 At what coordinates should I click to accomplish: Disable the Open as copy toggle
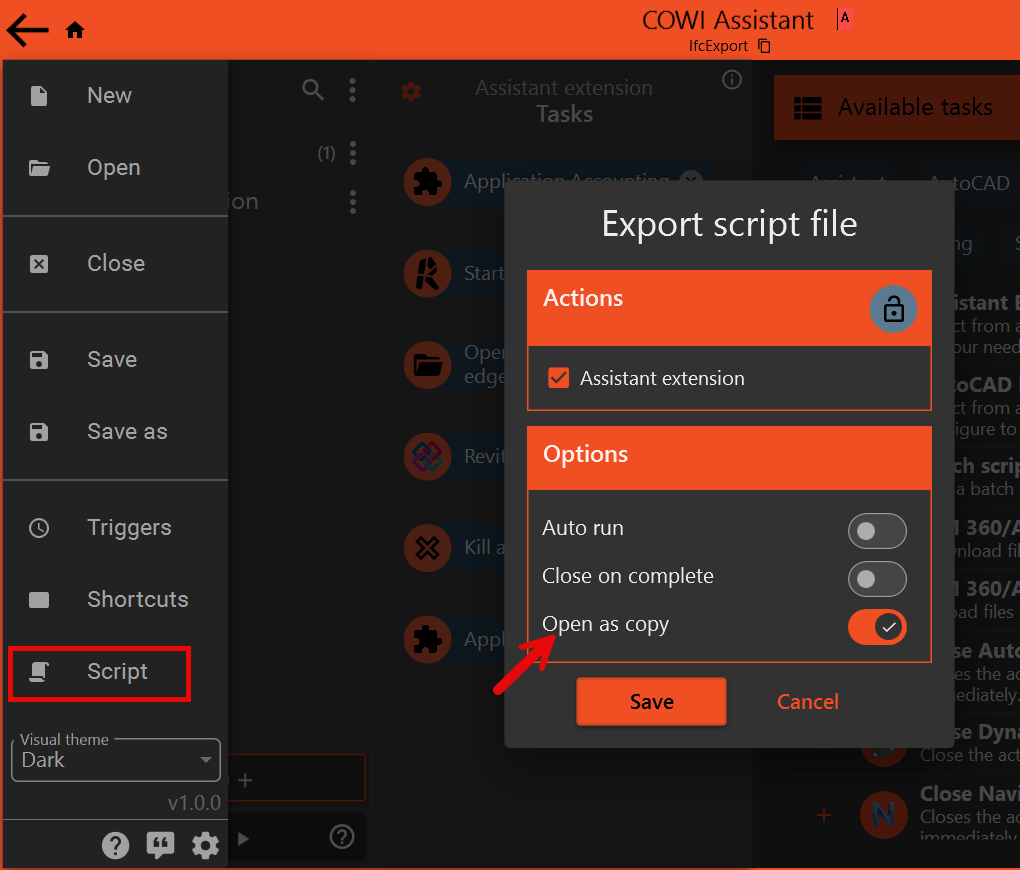point(877,627)
